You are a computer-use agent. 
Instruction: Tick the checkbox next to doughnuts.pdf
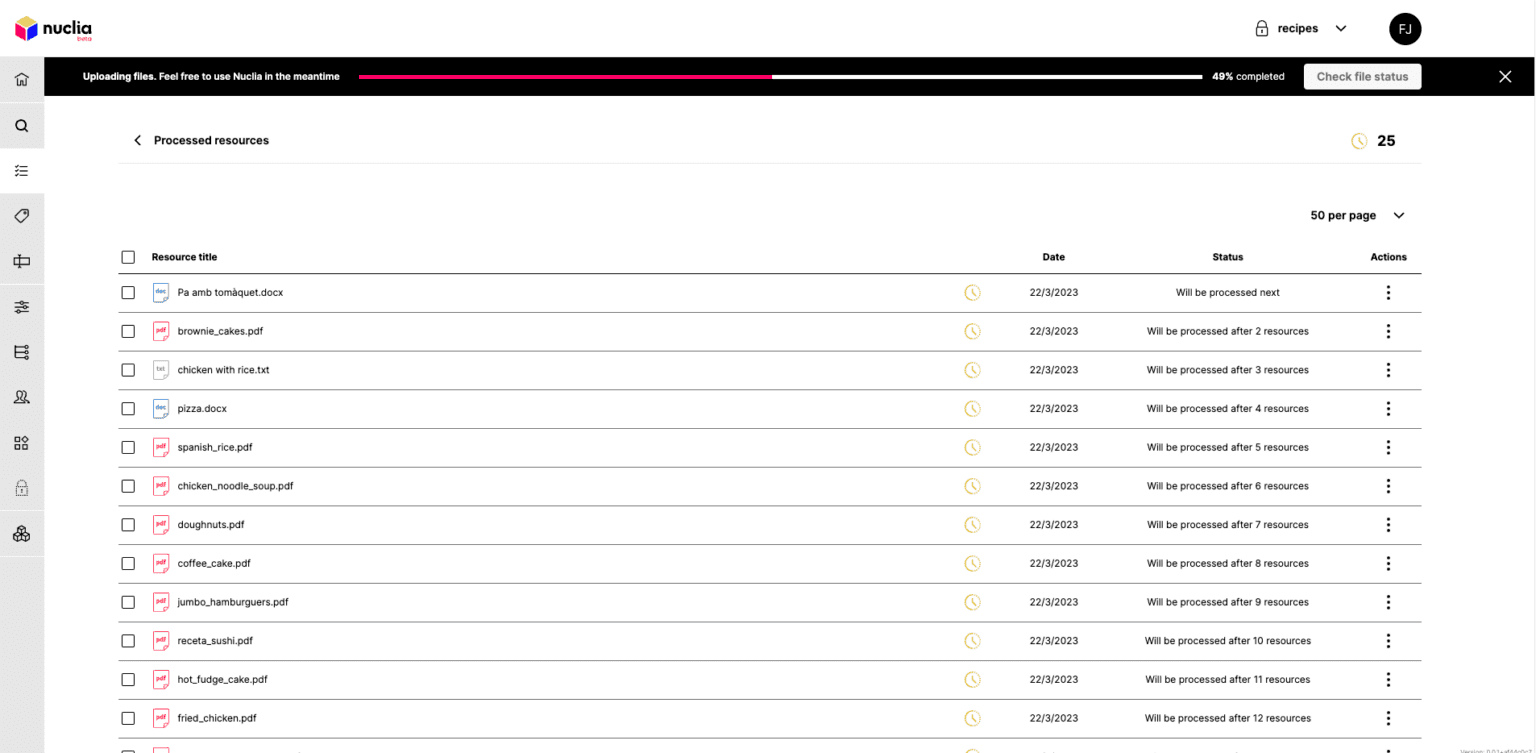[128, 524]
